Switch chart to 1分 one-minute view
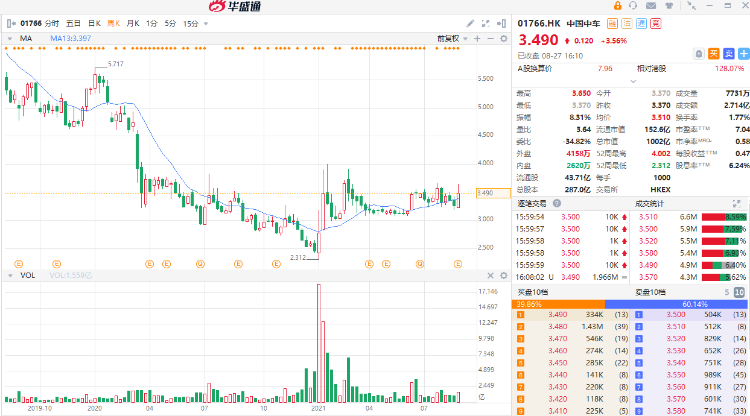The height and width of the screenshot is (416, 750). tap(152, 23)
